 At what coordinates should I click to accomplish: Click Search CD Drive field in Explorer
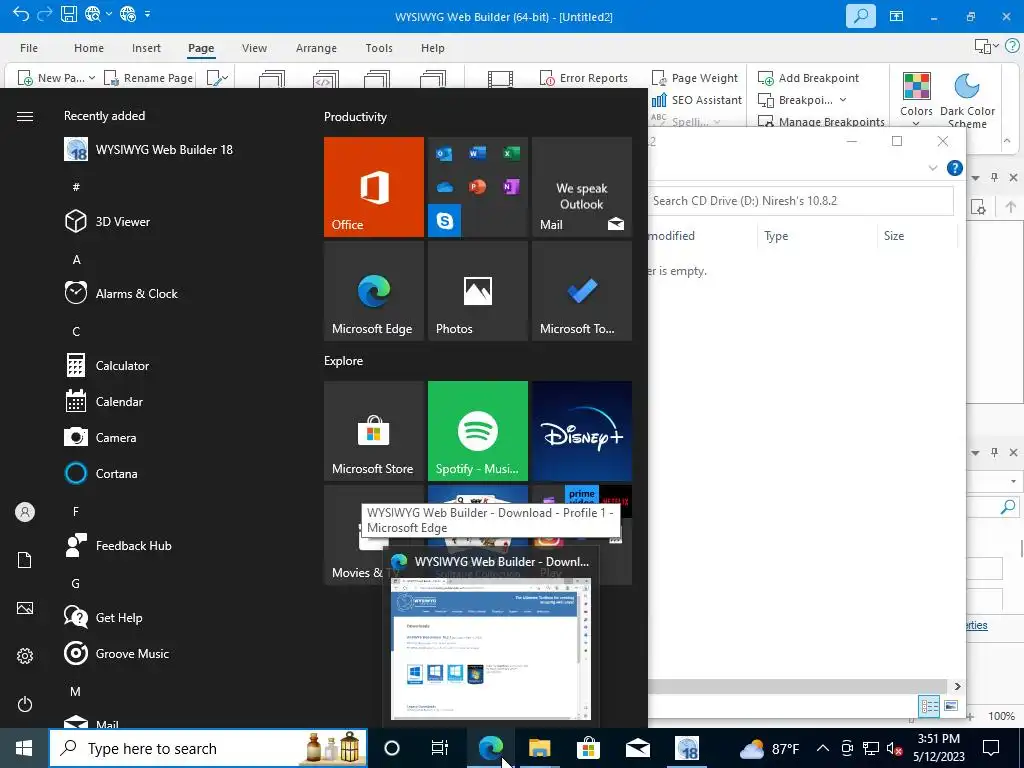click(x=801, y=200)
